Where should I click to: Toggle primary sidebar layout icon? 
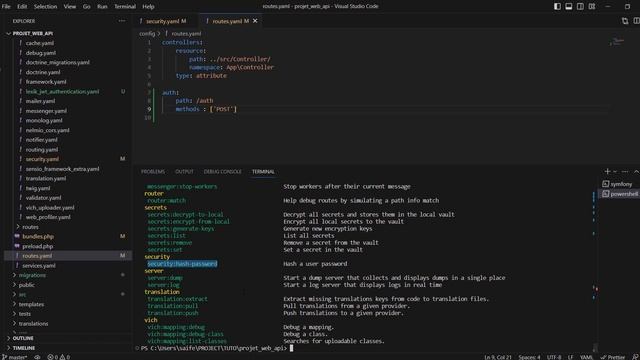[x=557, y=7]
